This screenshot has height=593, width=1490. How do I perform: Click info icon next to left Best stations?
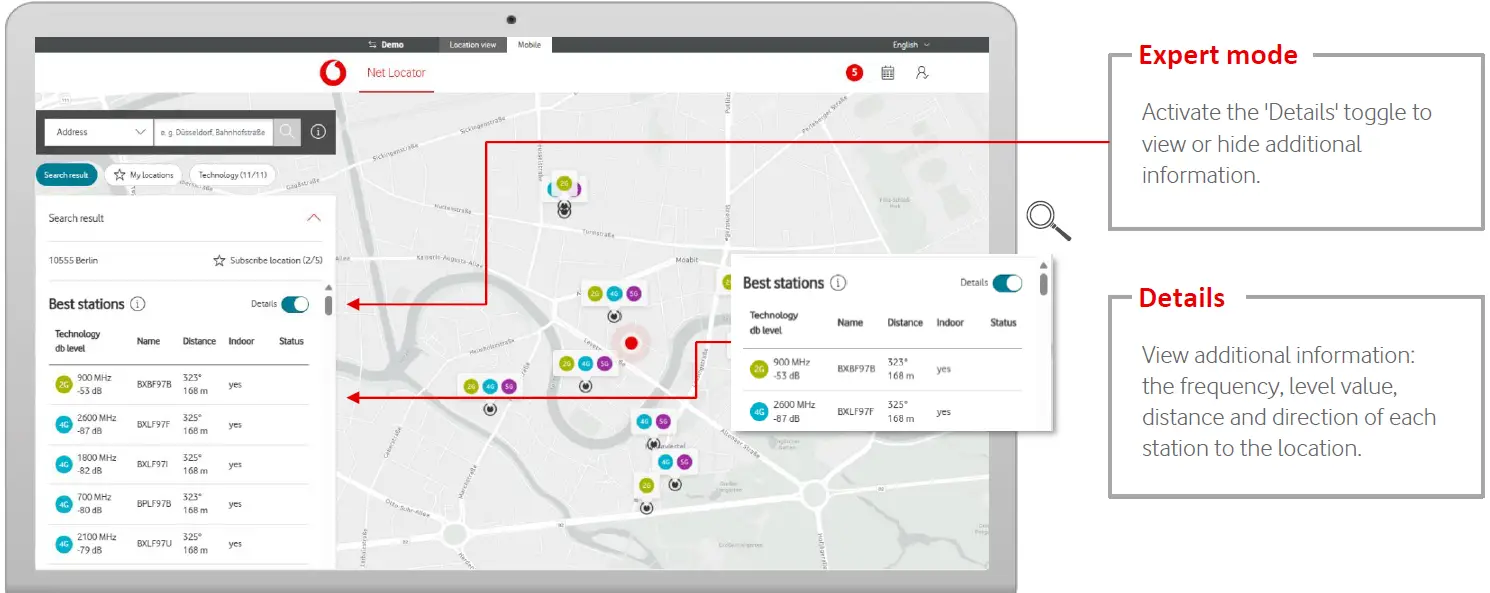point(138,304)
